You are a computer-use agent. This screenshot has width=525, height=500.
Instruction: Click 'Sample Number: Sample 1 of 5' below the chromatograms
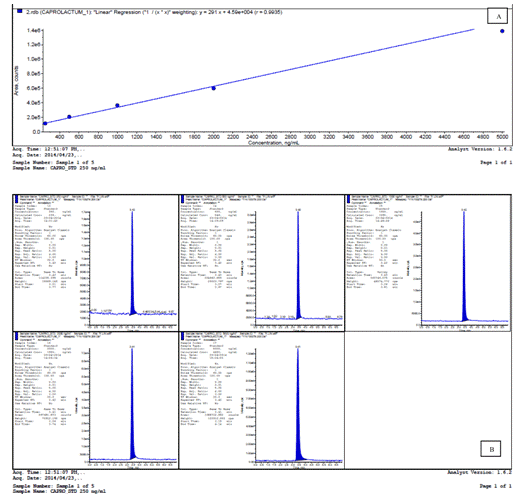53,486
